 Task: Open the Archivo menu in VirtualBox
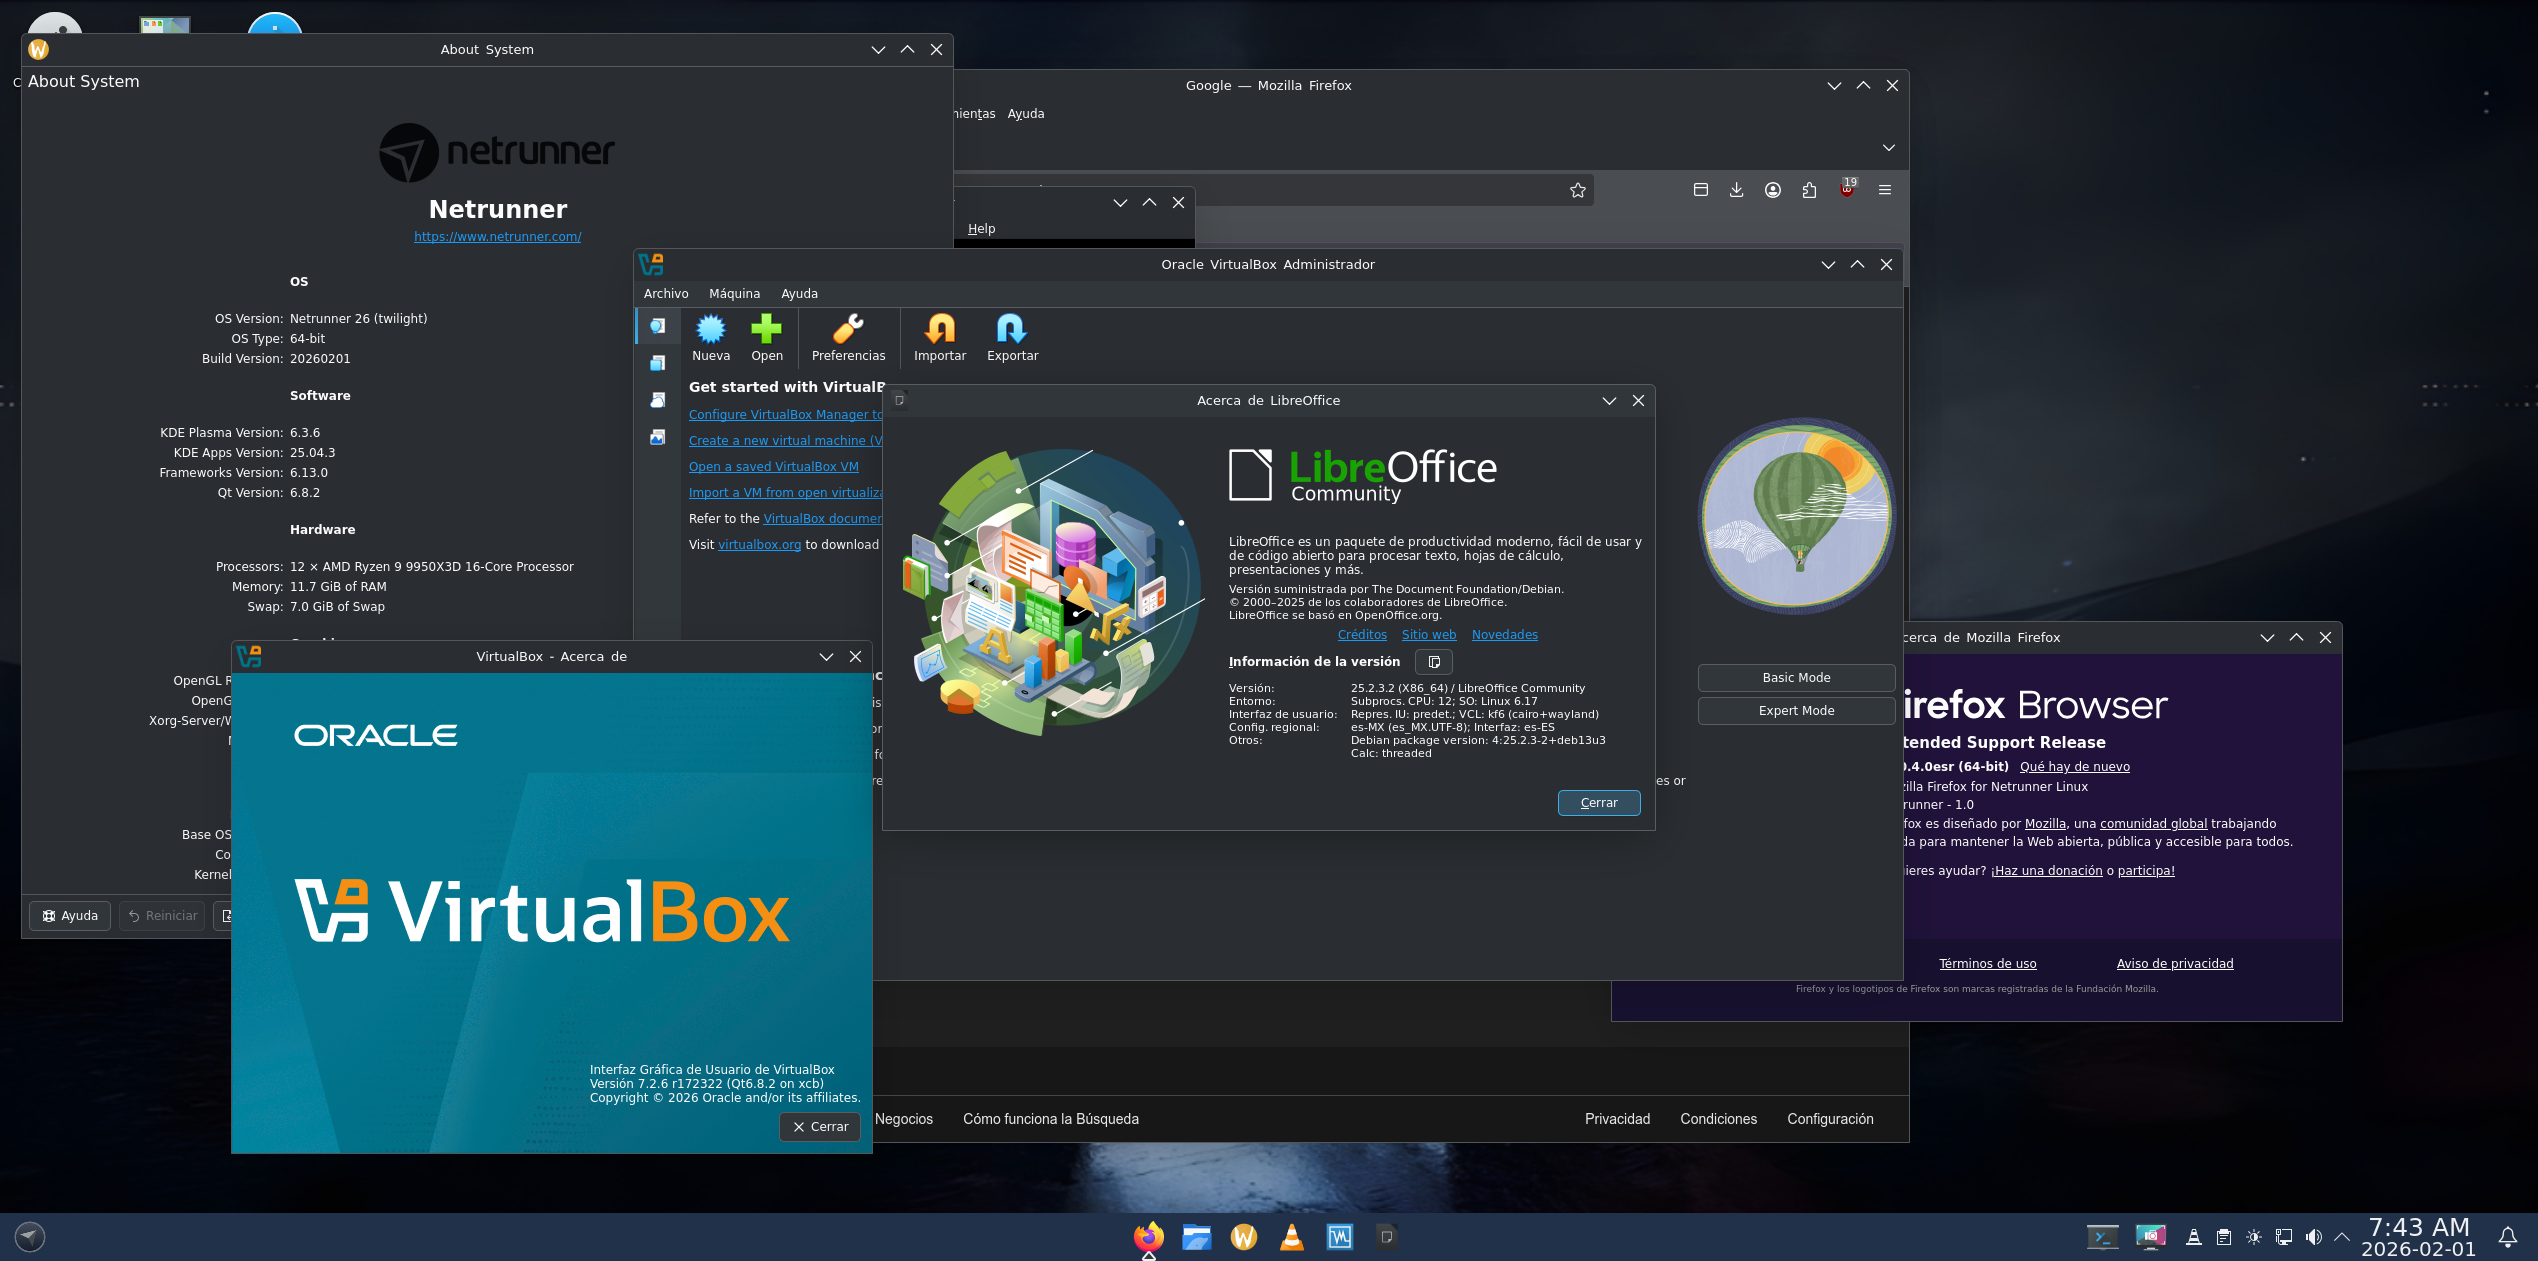665,294
